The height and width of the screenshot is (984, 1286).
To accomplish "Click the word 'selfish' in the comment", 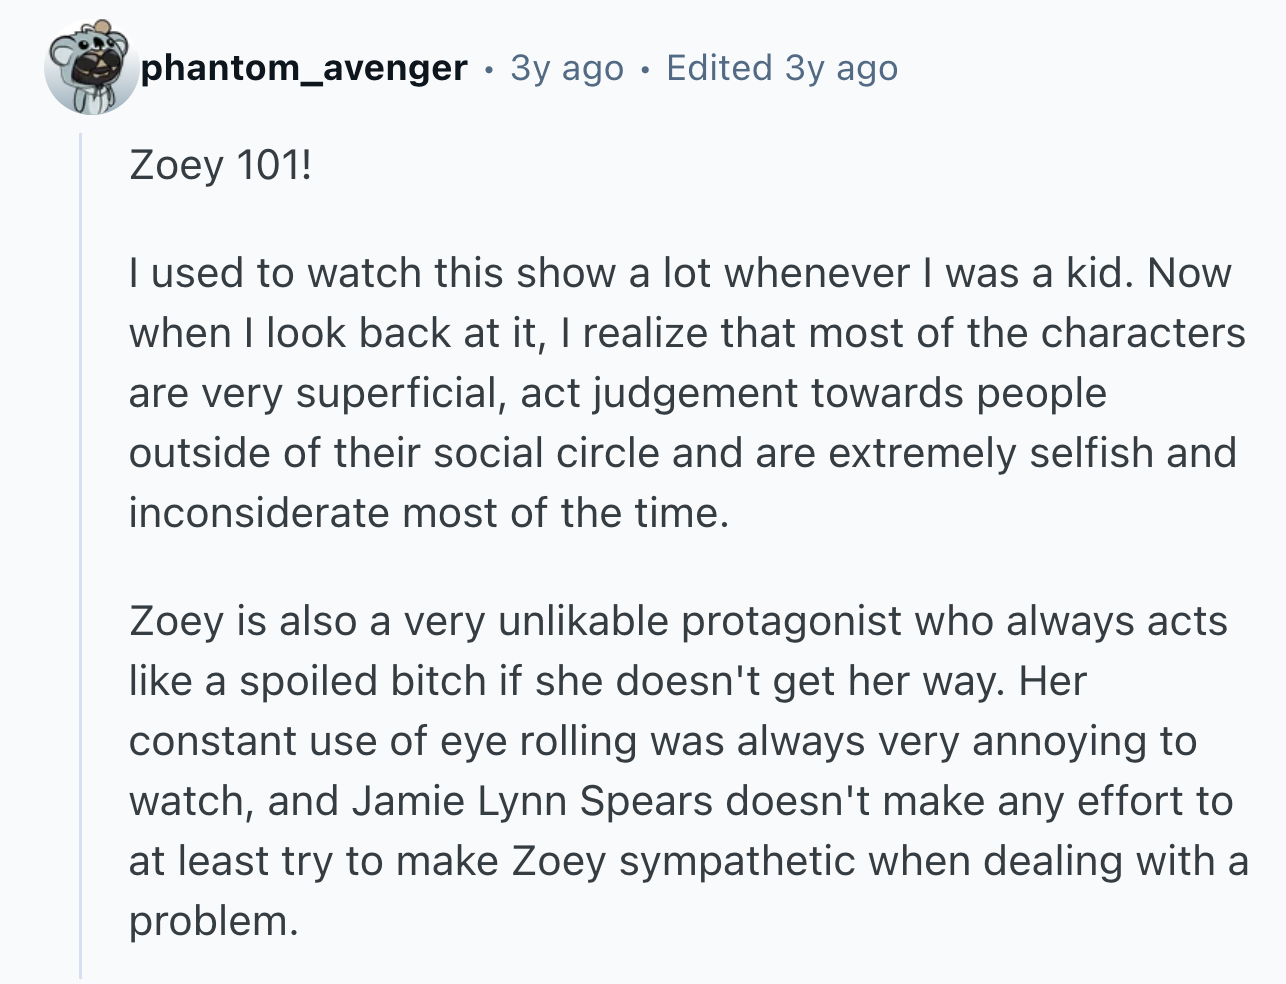I will 1091,453.
